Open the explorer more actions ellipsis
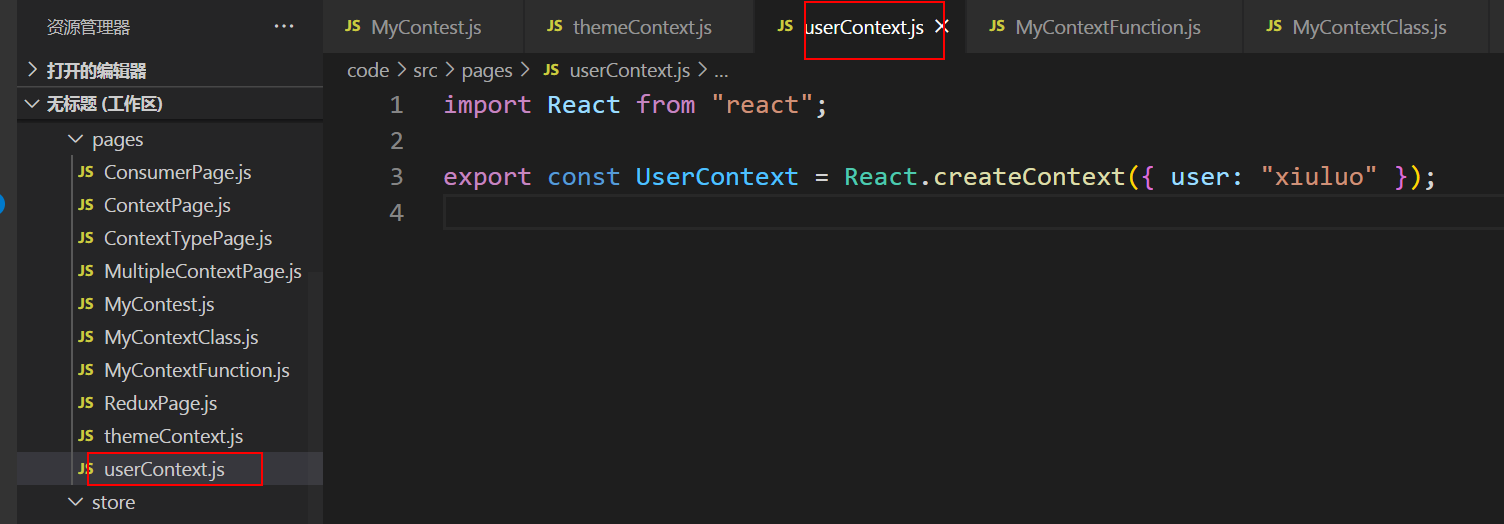The height and width of the screenshot is (524, 1504). [284, 27]
